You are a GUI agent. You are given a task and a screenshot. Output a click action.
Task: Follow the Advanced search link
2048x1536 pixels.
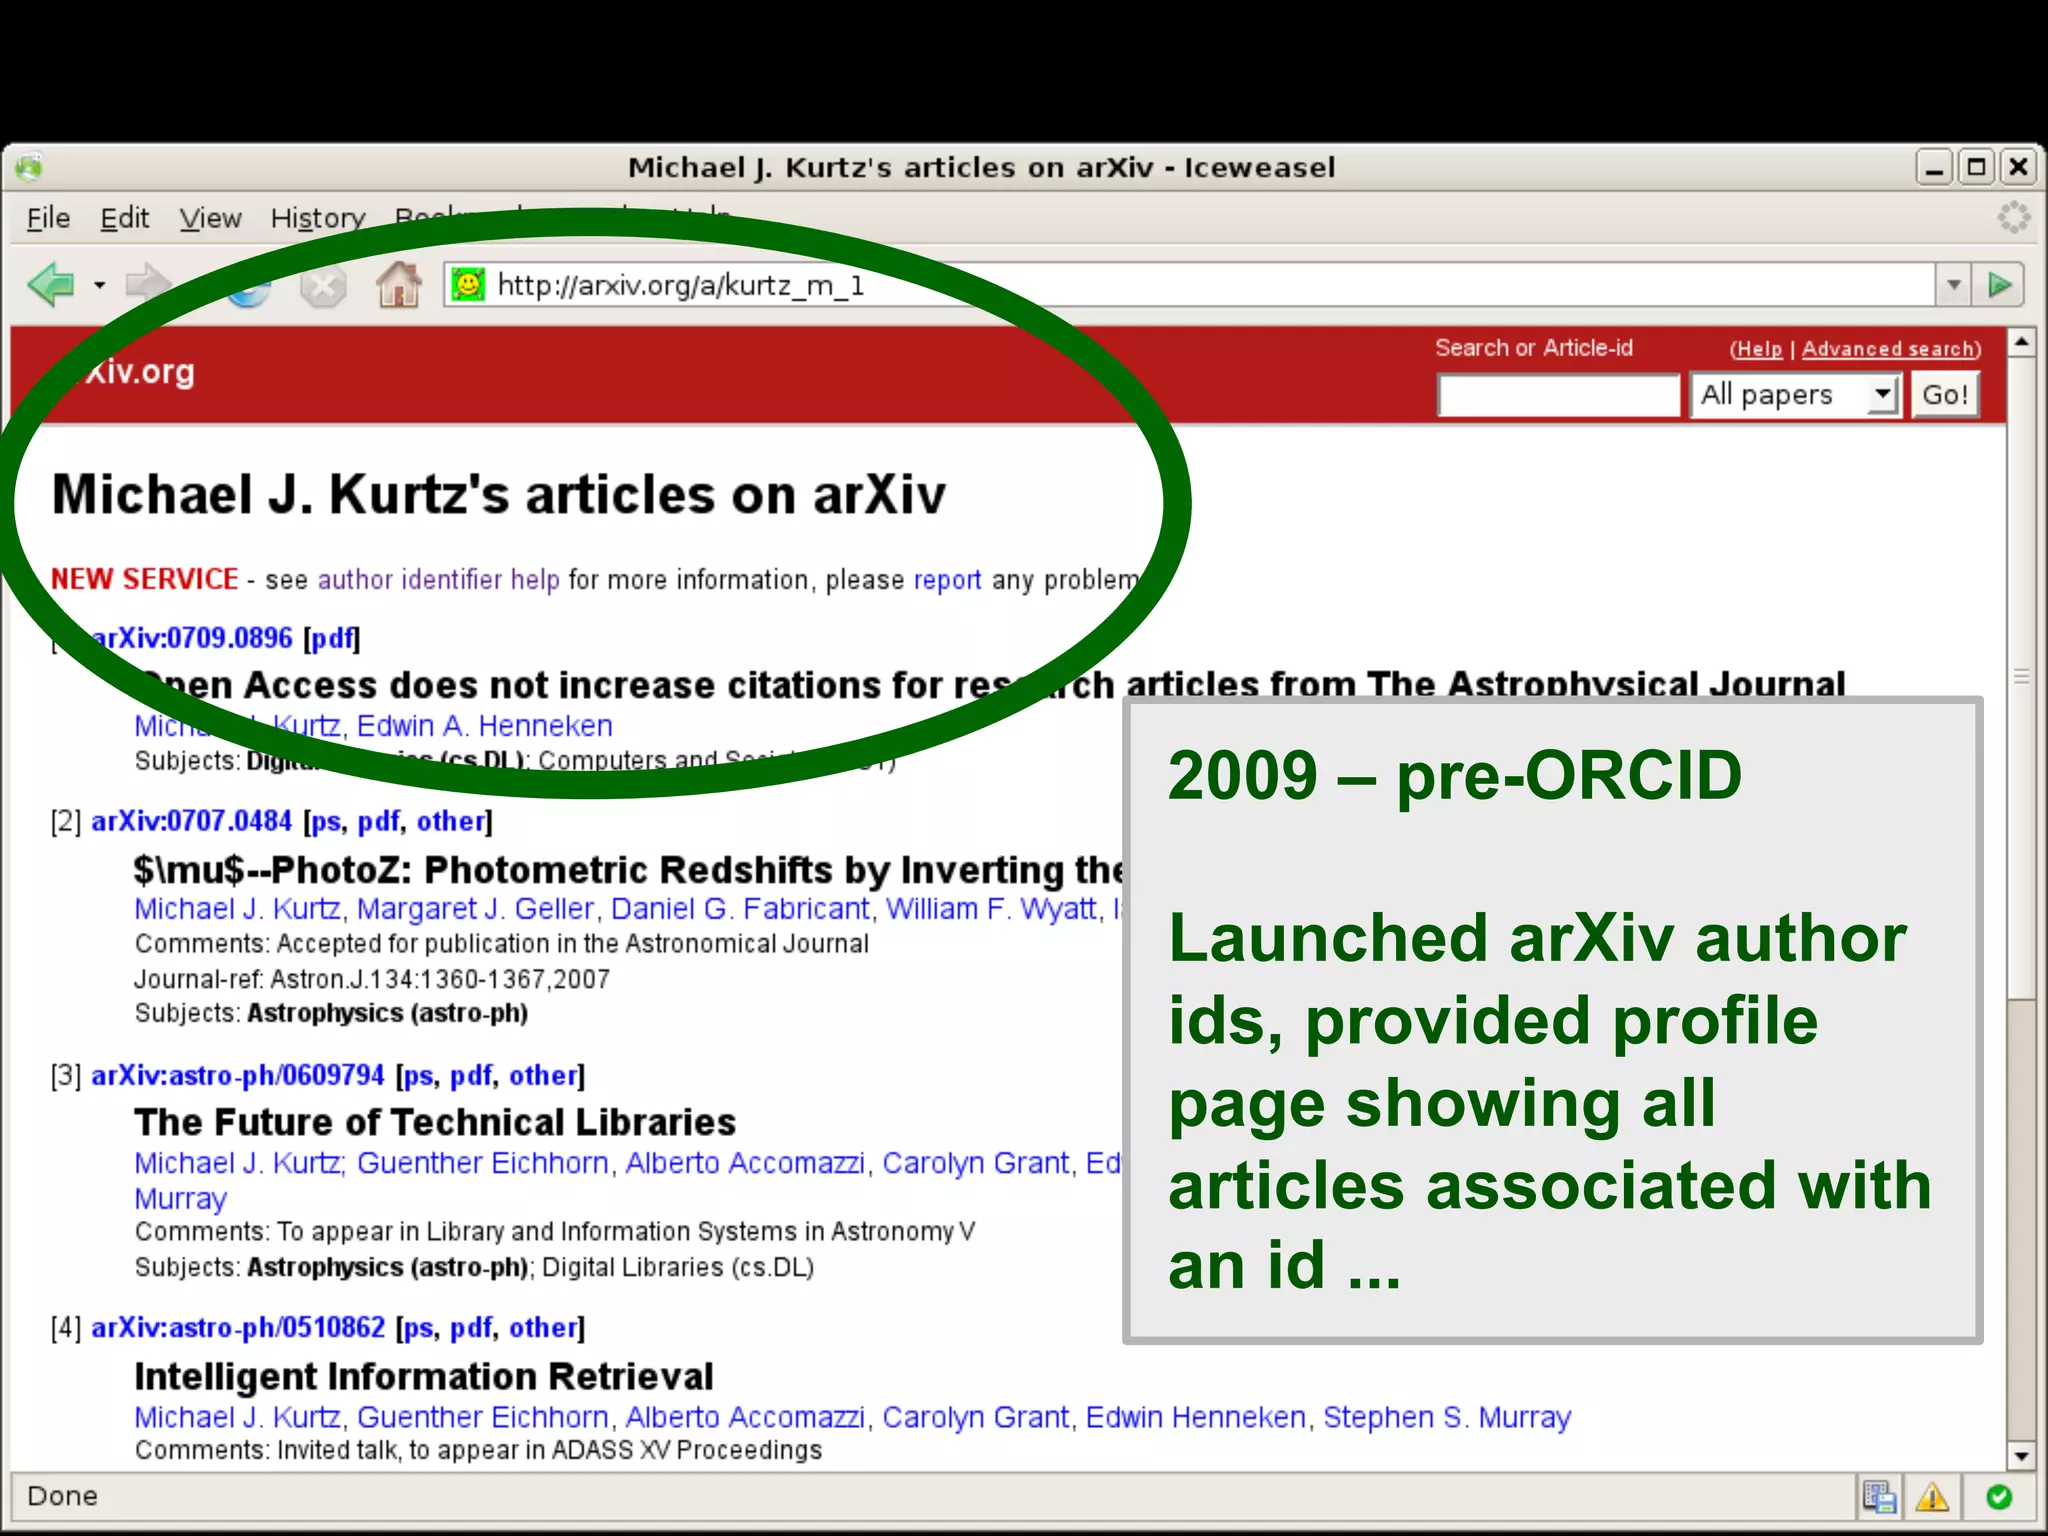tap(1889, 349)
